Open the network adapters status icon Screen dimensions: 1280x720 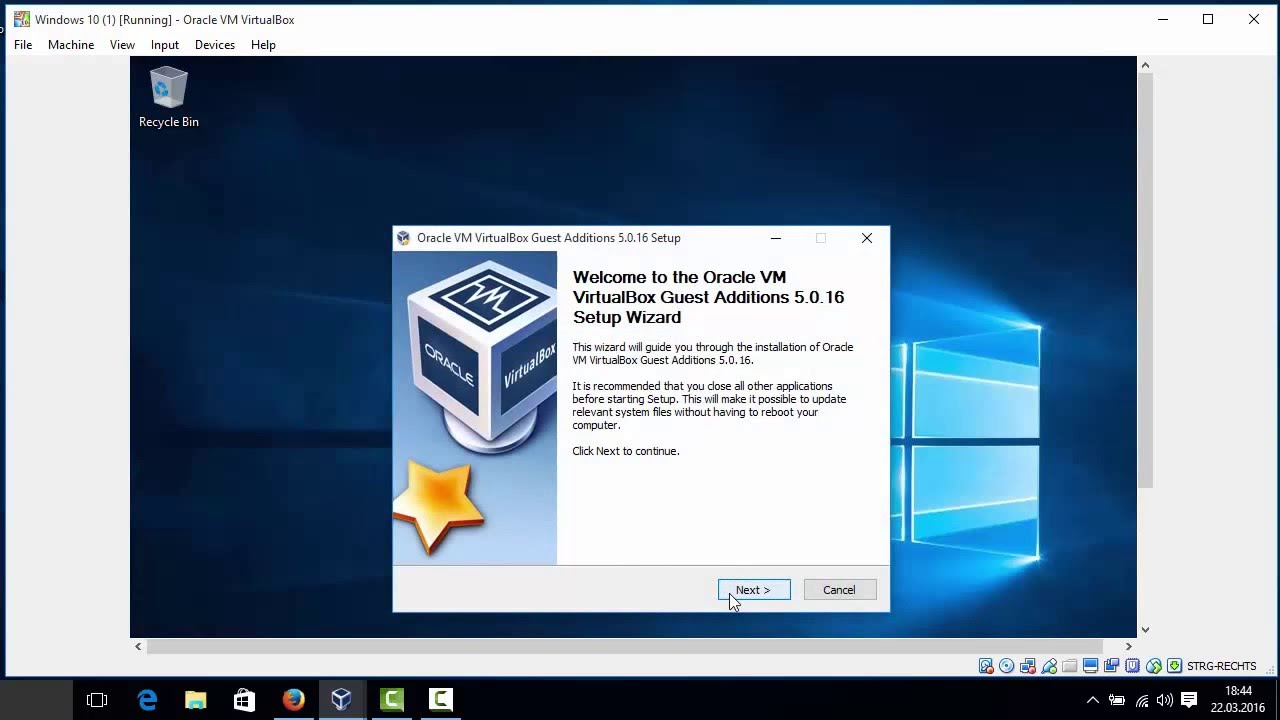1028,666
